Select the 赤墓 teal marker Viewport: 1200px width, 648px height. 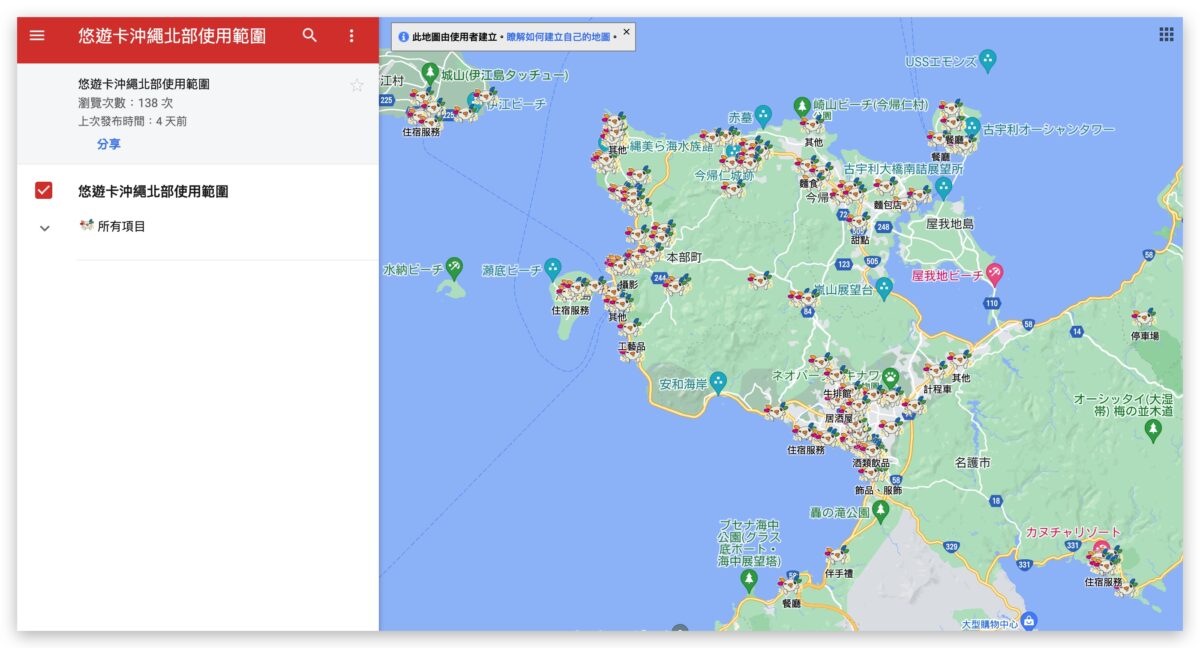pyautogui.click(x=763, y=116)
